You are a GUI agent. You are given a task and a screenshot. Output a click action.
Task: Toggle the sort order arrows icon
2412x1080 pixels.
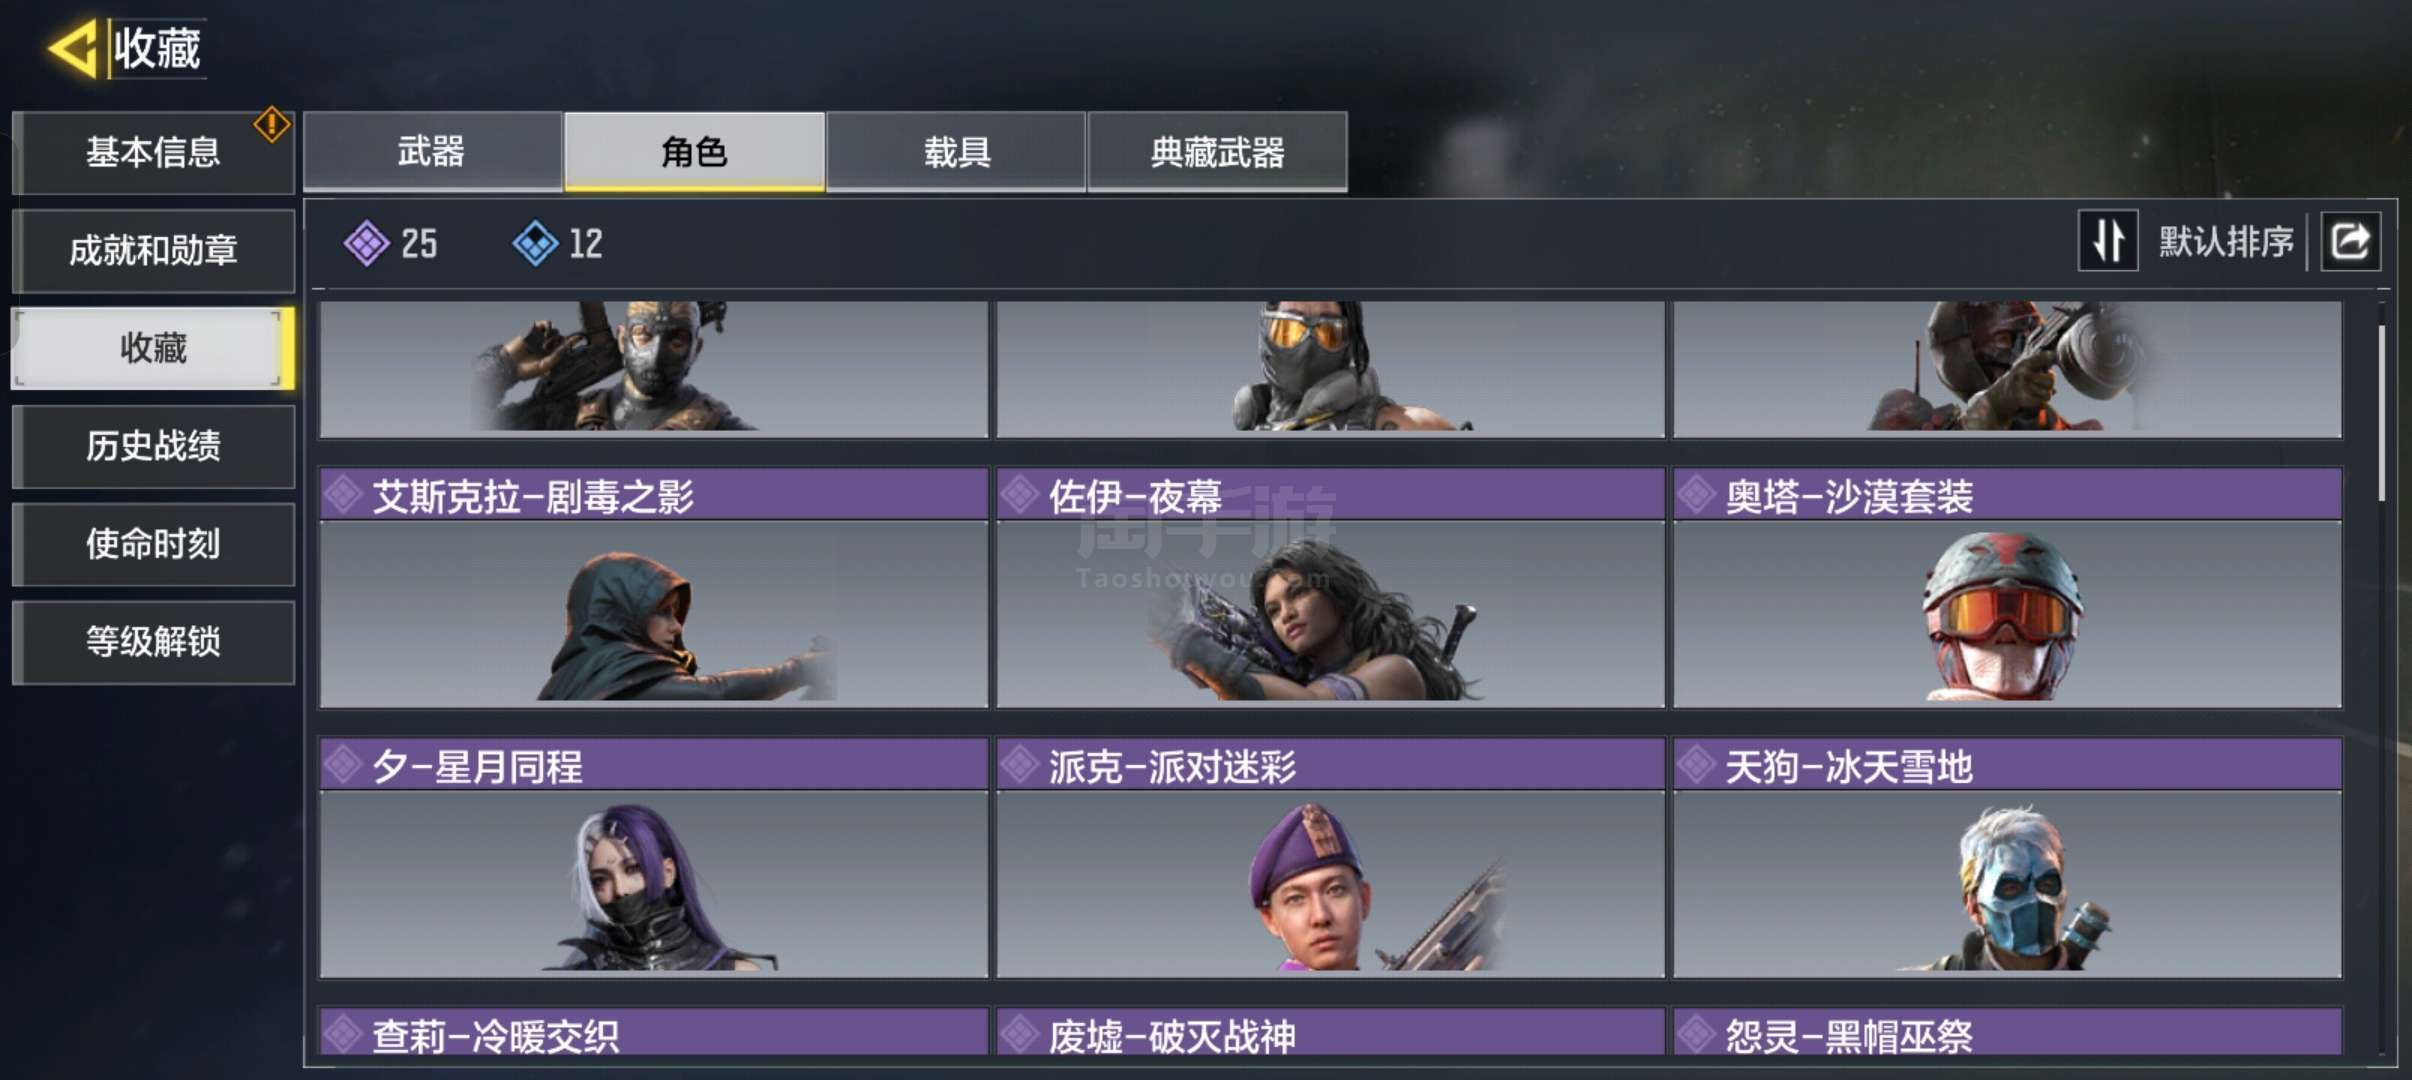2108,241
